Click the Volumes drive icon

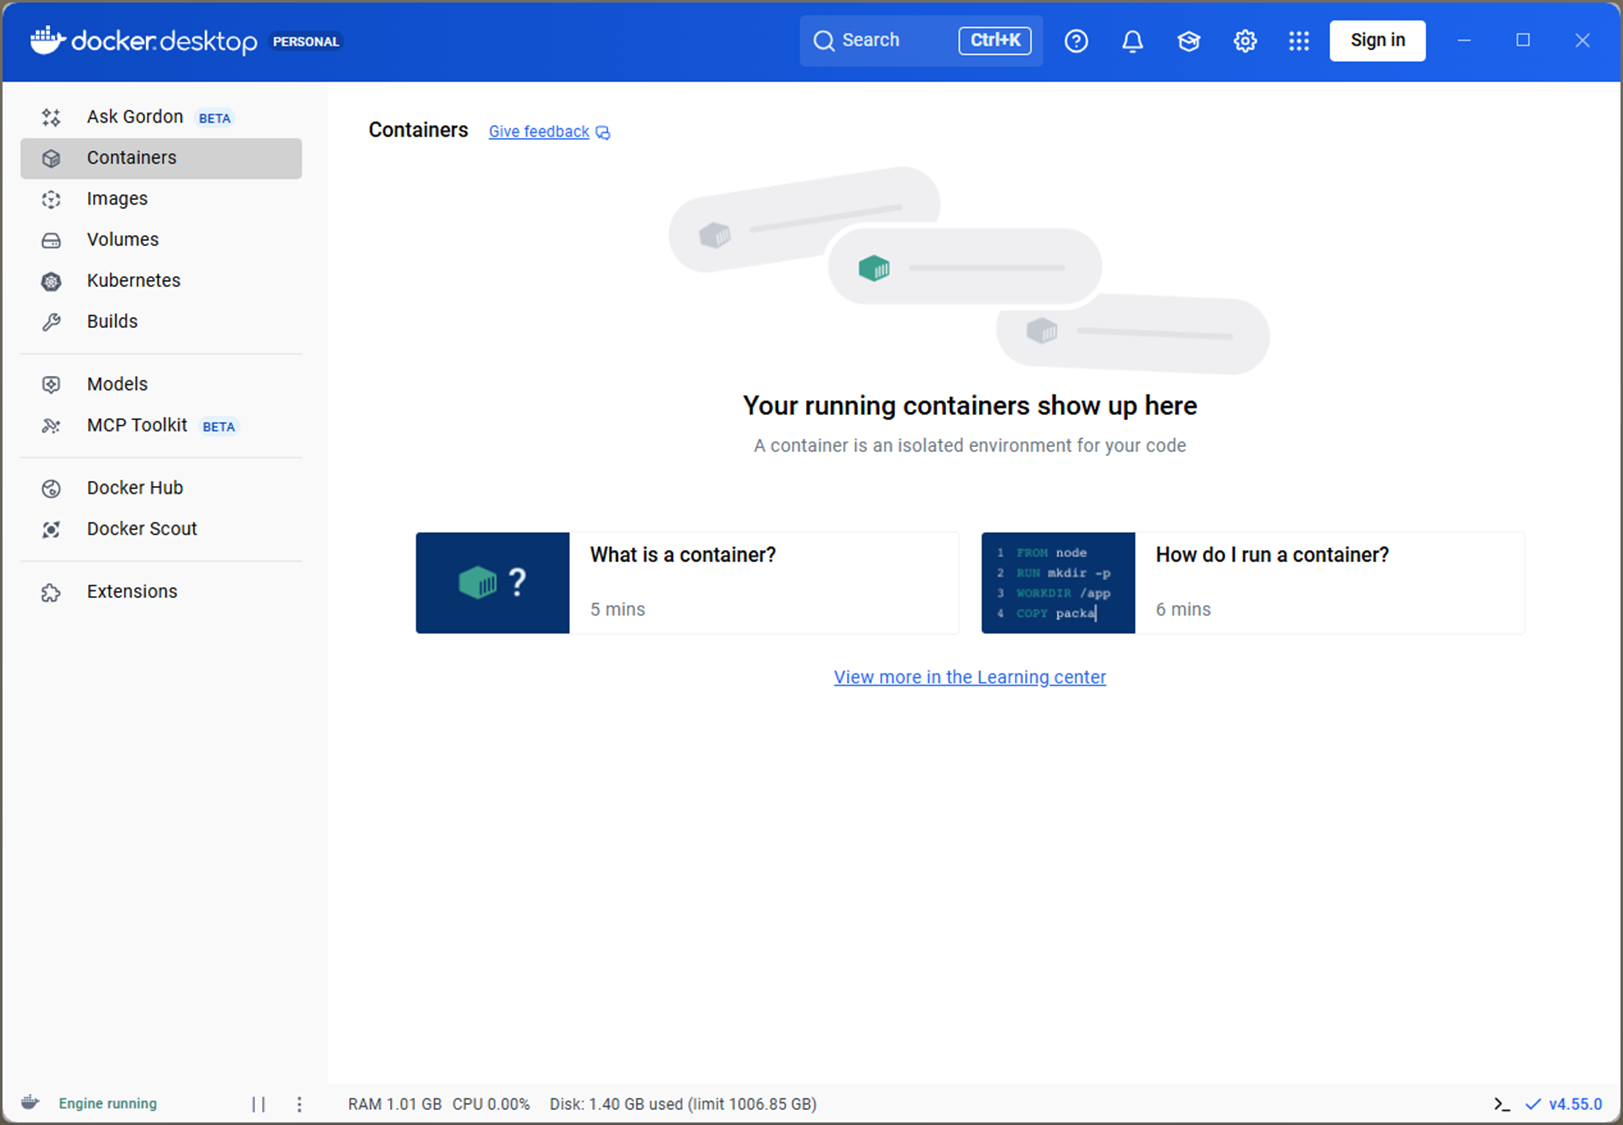51,240
